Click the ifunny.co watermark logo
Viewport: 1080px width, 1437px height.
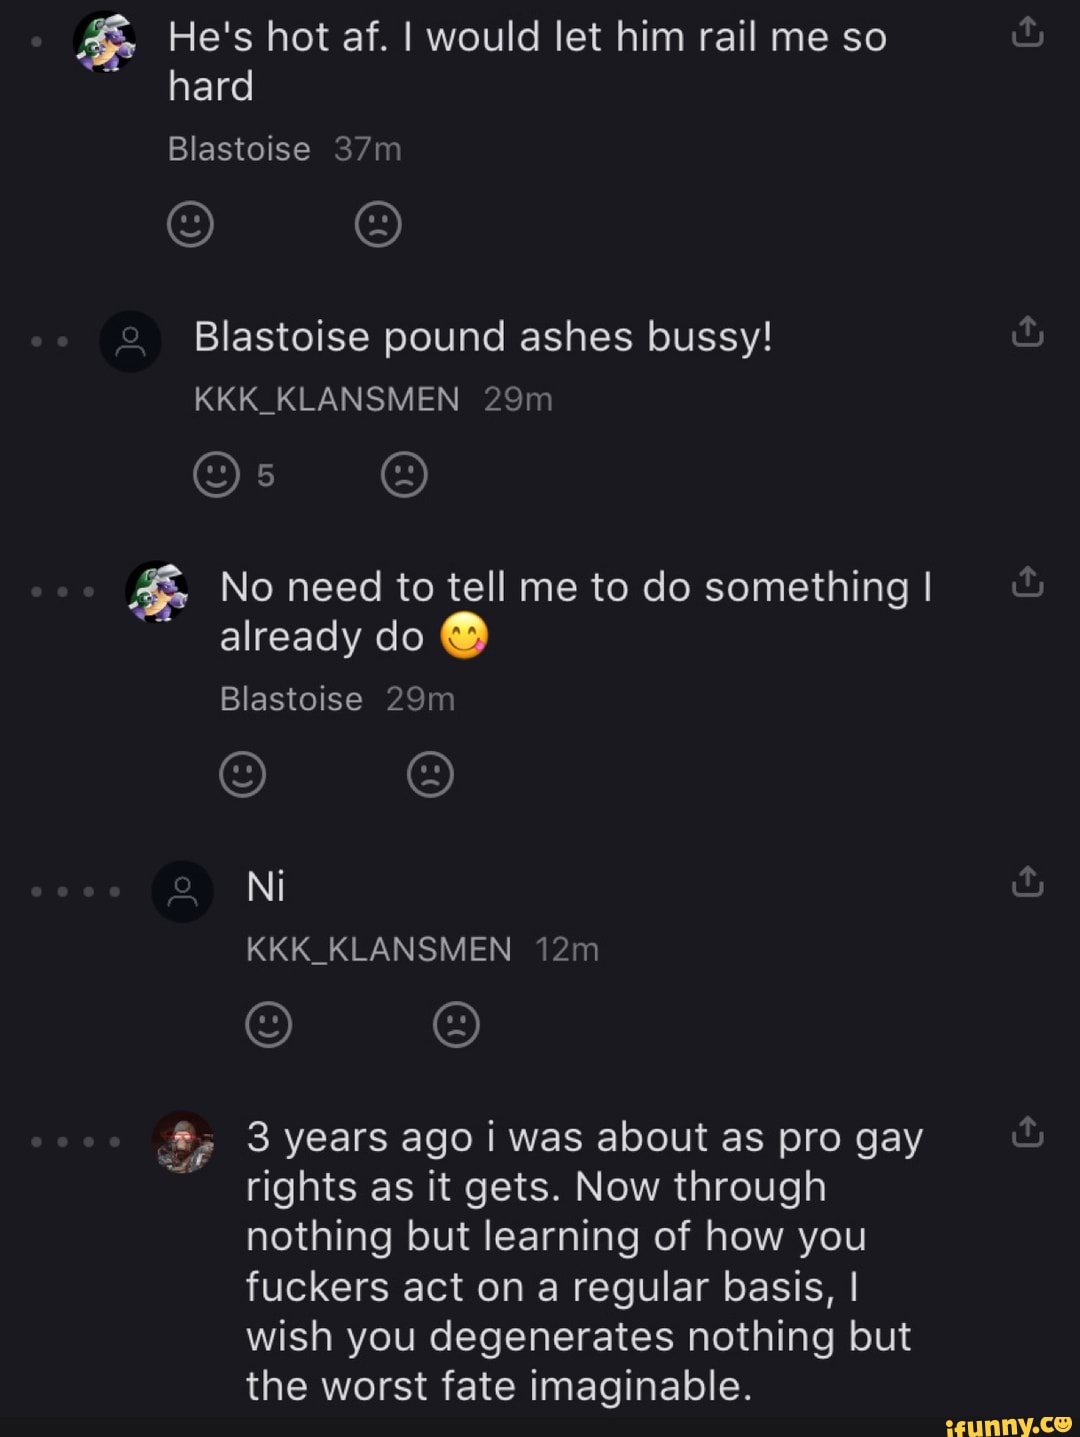(x=1007, y=1422)
